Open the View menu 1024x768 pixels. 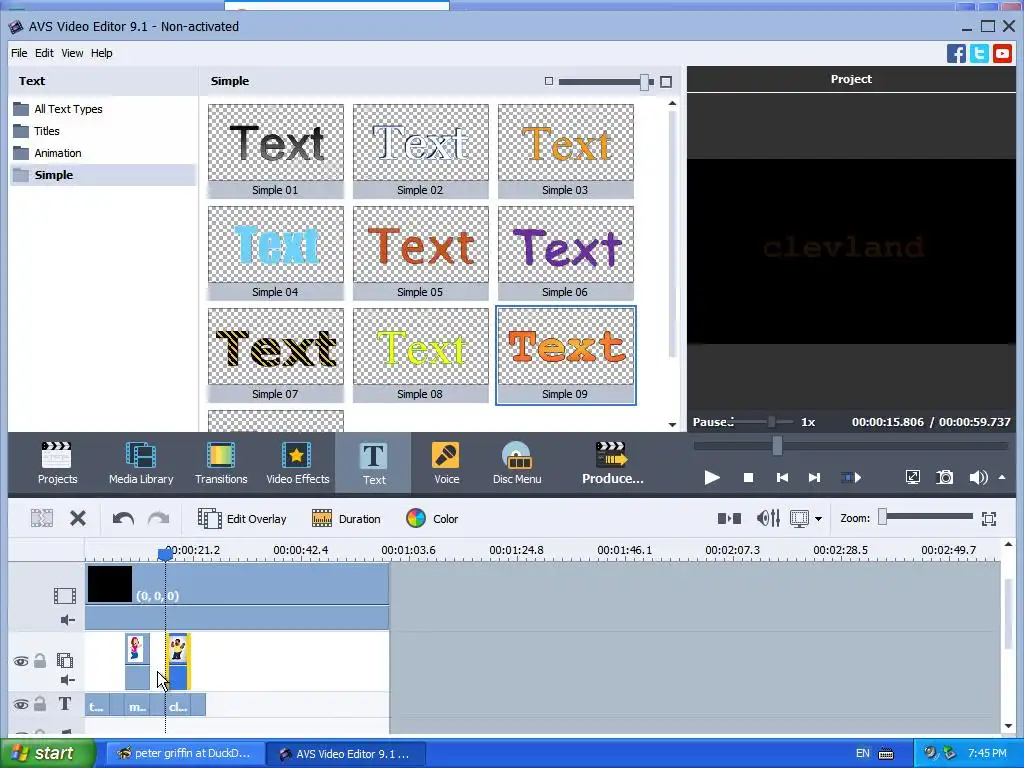coord(72,53)
